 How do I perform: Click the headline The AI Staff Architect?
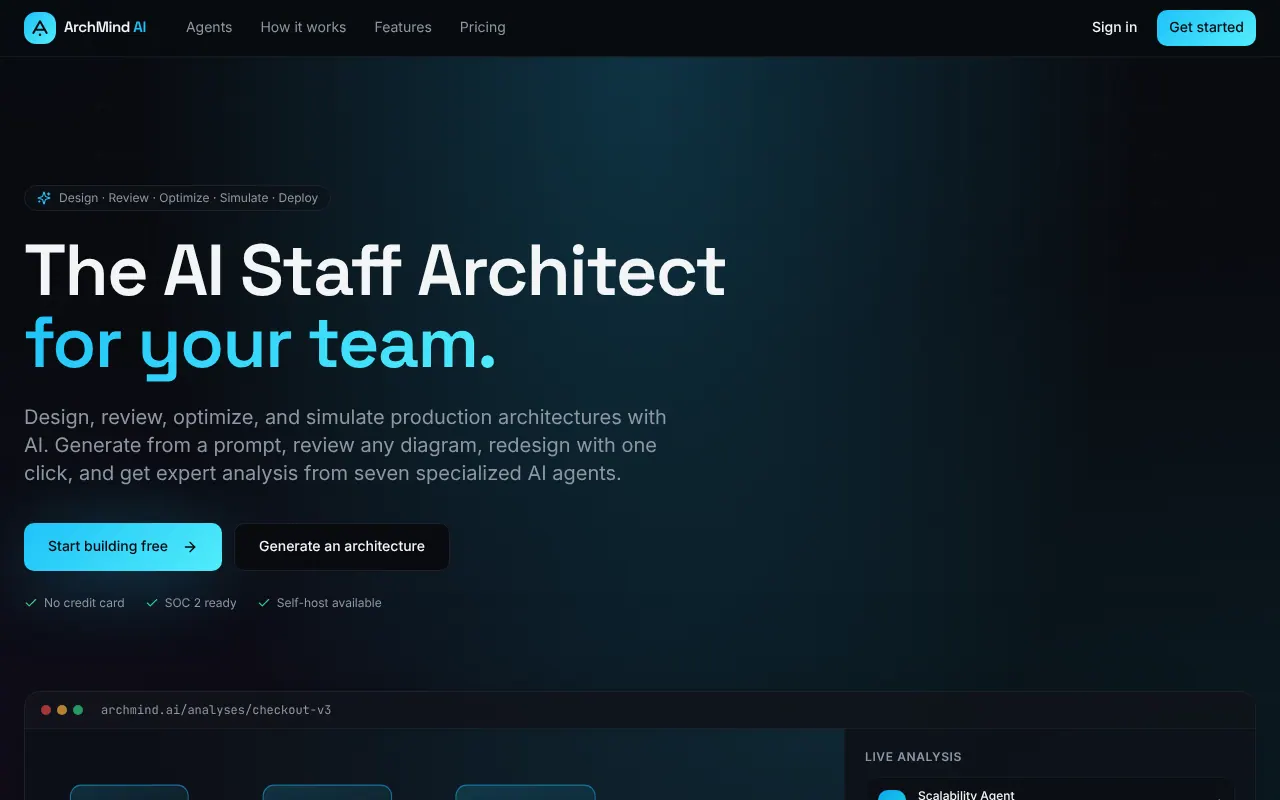click(375, 270)
